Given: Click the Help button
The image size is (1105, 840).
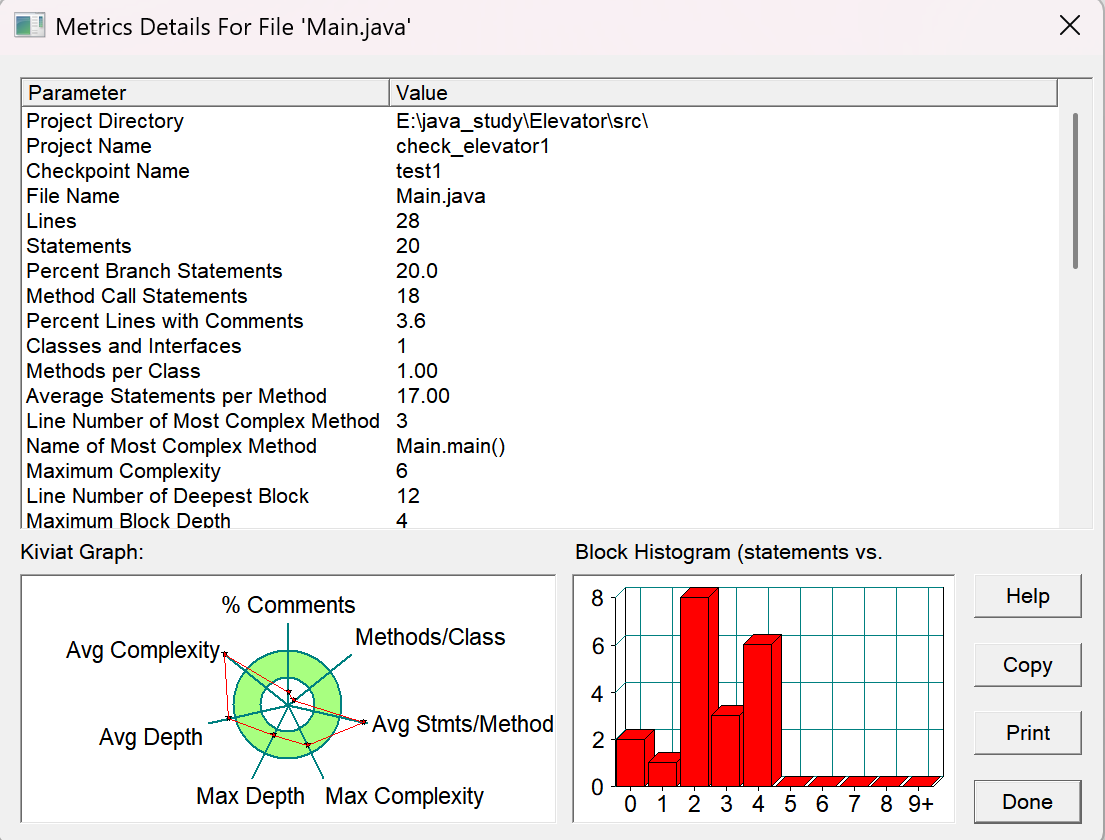Looking at the screenshot, I should pos(1027,596).
